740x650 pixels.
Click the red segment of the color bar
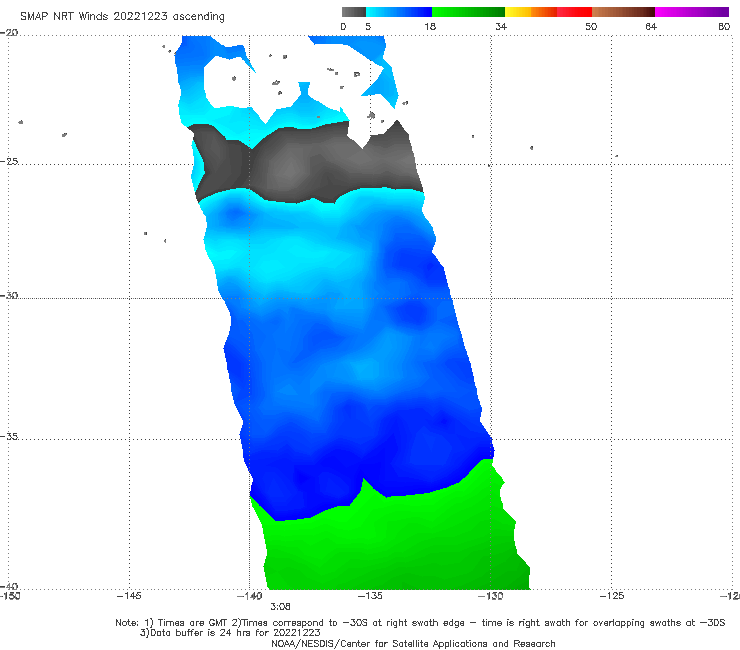(x=574, y=12)
